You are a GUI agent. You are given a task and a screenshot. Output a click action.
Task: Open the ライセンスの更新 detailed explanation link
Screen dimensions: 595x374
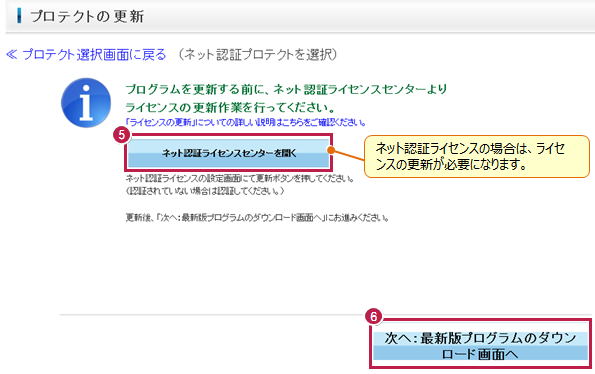coord(246,123)
